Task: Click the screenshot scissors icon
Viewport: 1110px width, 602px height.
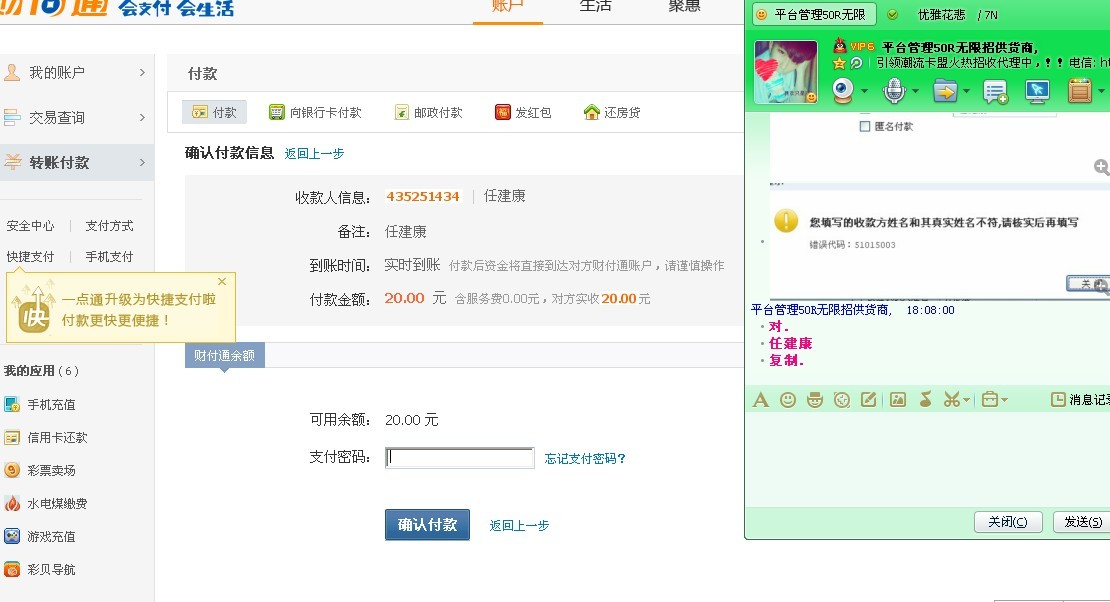Action: pyautogui.click(x=951, y=400)
